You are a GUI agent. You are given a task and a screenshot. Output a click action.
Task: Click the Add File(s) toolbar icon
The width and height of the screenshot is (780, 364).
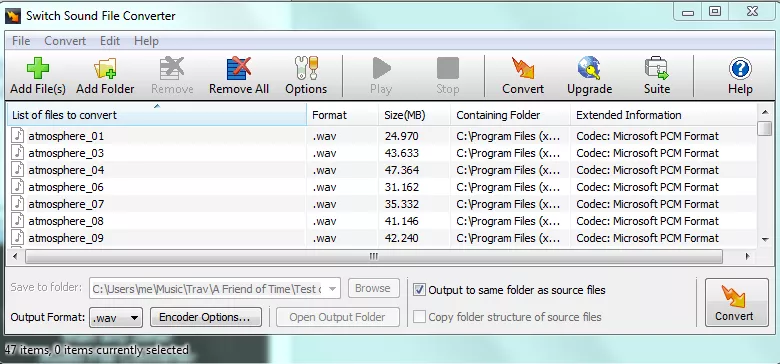click(x=38, y=69)
